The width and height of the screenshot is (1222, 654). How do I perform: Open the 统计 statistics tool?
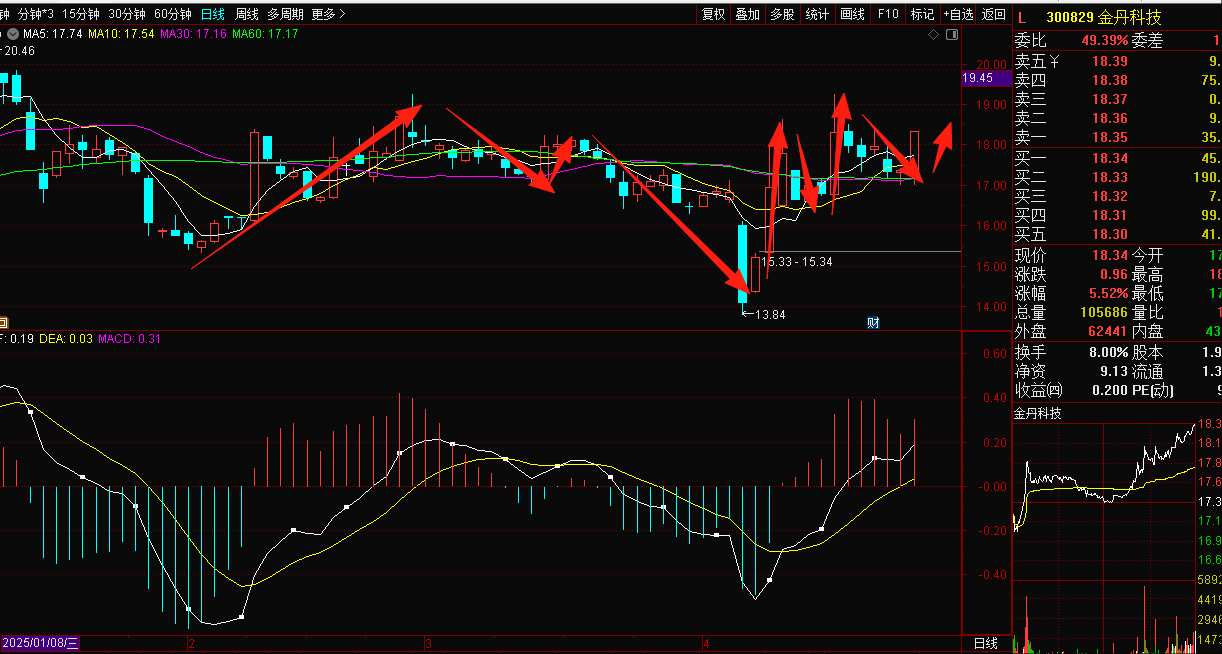click(x=817, y=14)
